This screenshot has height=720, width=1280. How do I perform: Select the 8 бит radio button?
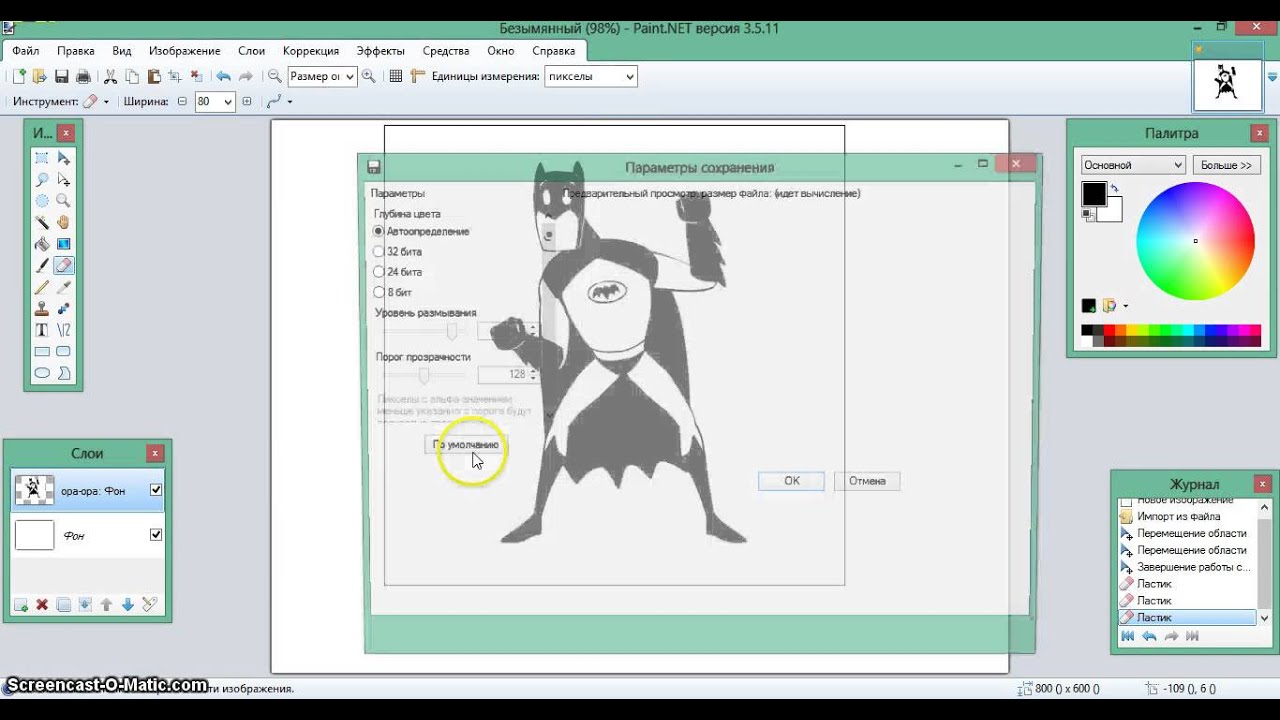pos(378,293)
